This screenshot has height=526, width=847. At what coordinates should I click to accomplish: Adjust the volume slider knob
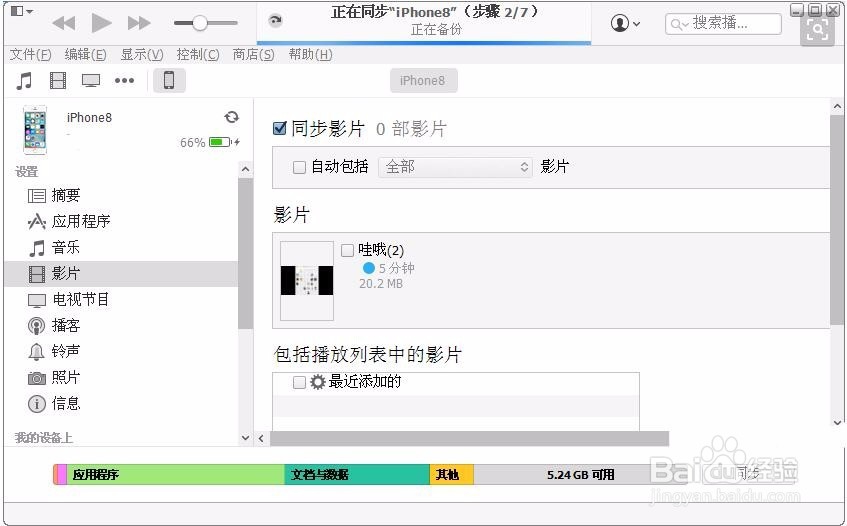pos(200,23)
